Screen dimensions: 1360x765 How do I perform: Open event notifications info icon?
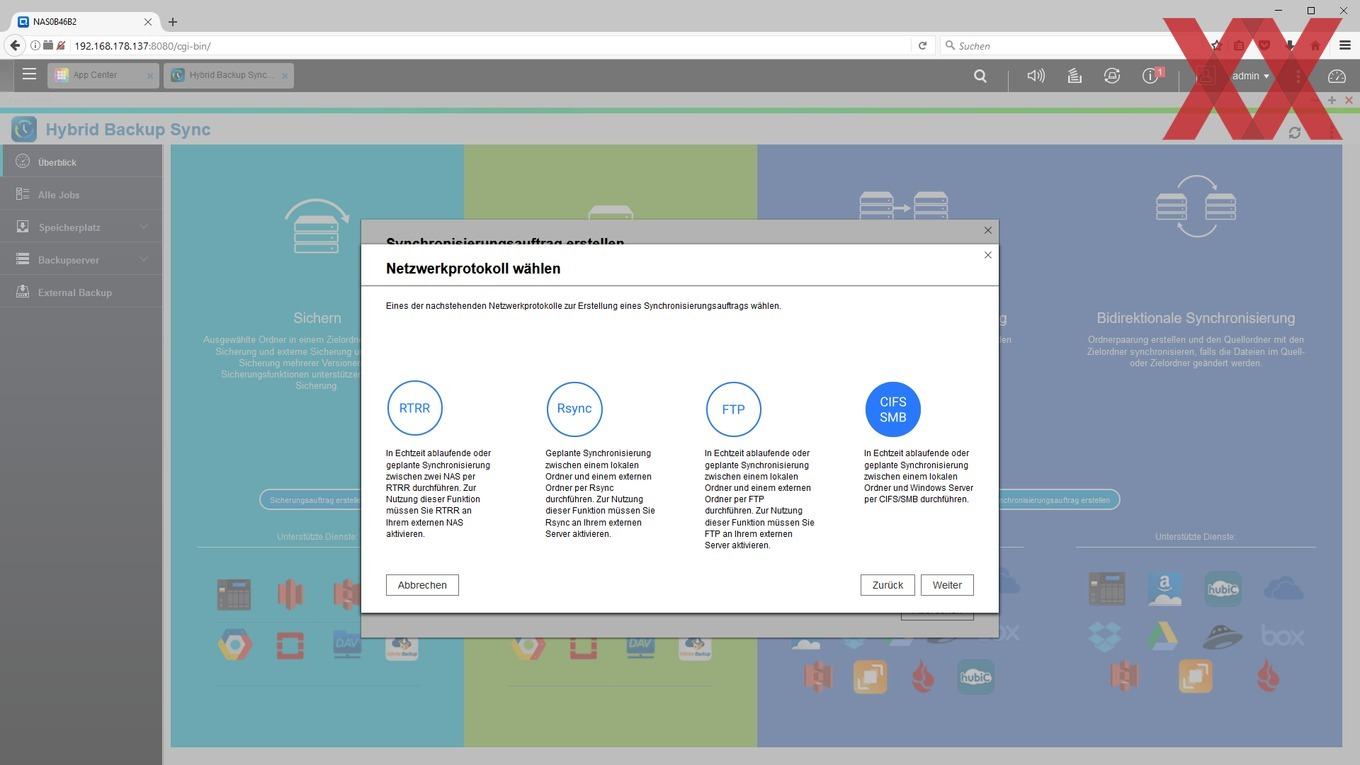click(x=1151, y=76)
